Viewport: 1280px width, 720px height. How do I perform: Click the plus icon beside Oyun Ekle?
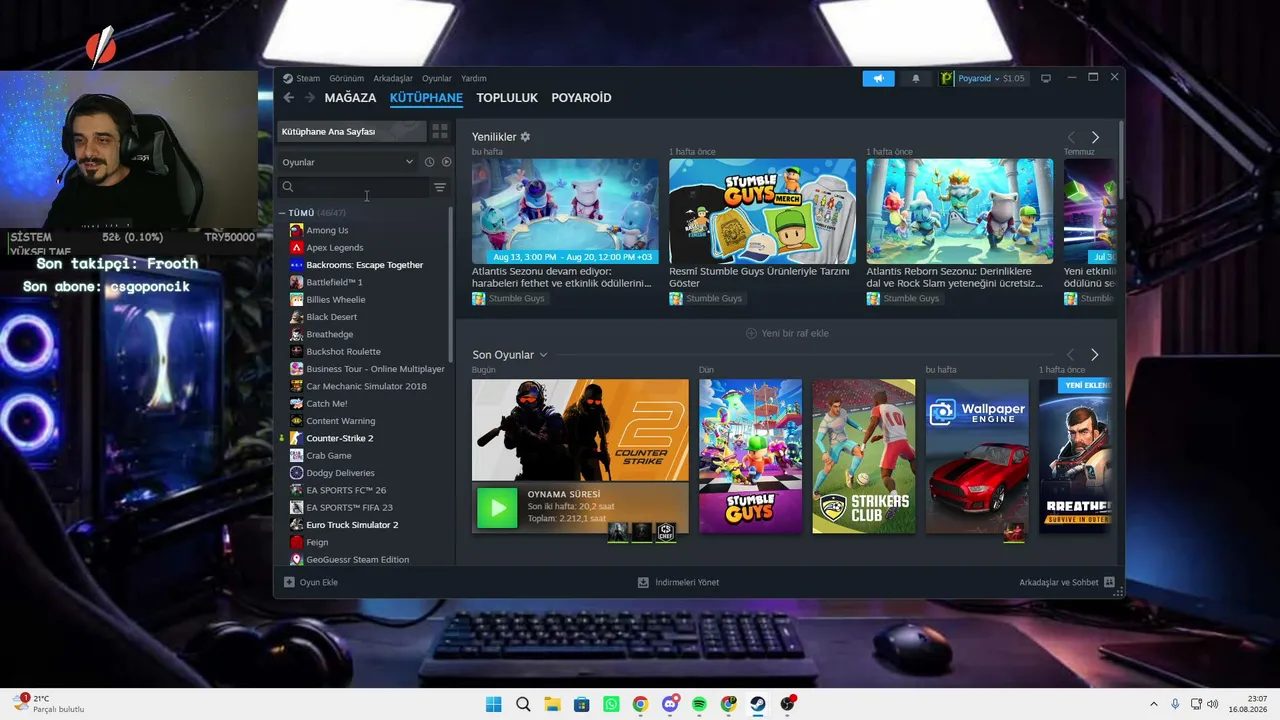coord(289,582)
